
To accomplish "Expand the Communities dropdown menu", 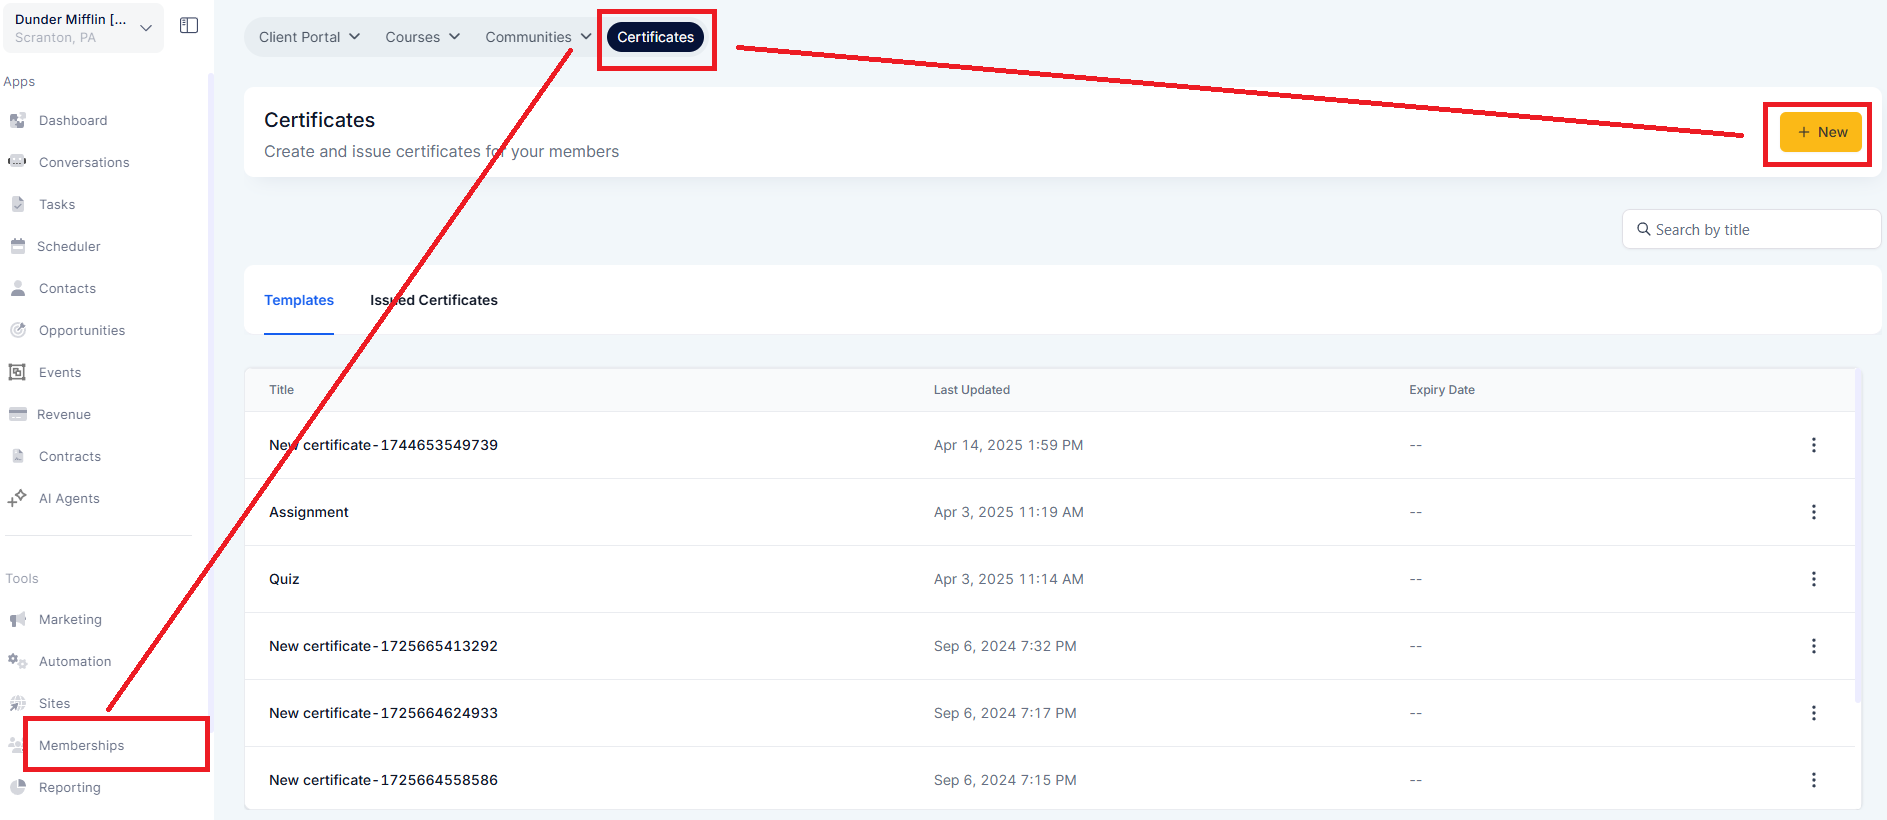I will 538,37.
